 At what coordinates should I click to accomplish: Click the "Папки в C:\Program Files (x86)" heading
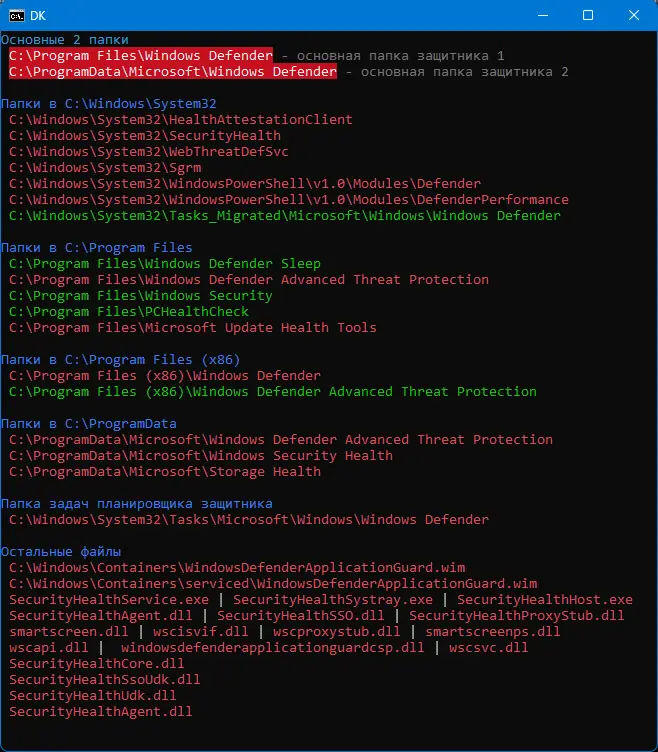(x=120, y=360)
